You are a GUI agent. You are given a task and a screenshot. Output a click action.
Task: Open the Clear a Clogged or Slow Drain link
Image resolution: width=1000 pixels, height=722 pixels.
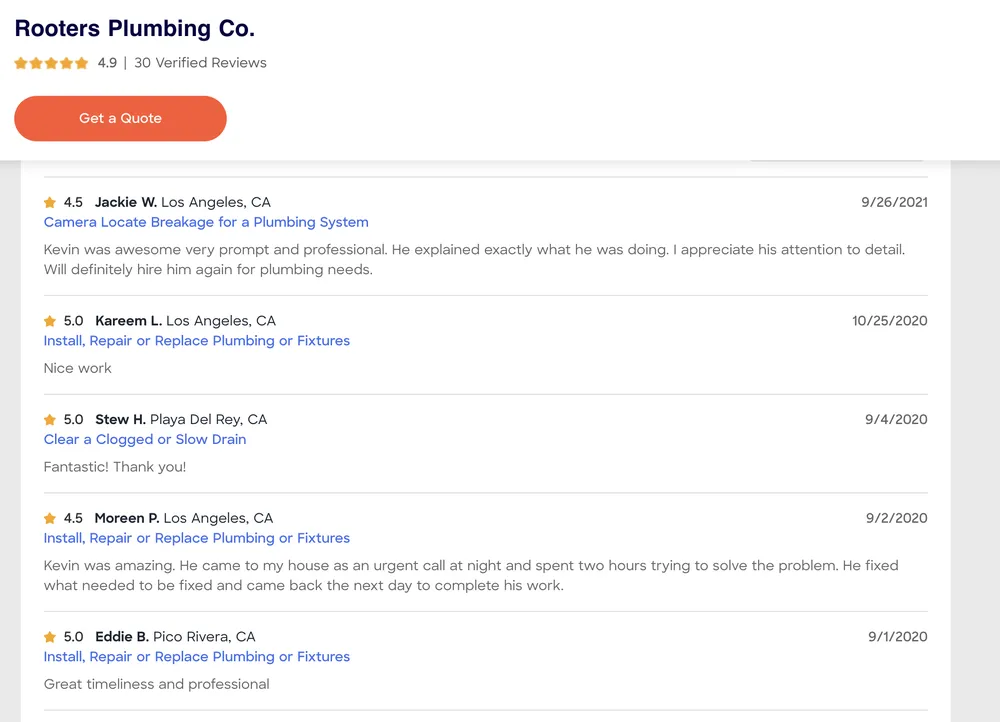click(145, 439)
